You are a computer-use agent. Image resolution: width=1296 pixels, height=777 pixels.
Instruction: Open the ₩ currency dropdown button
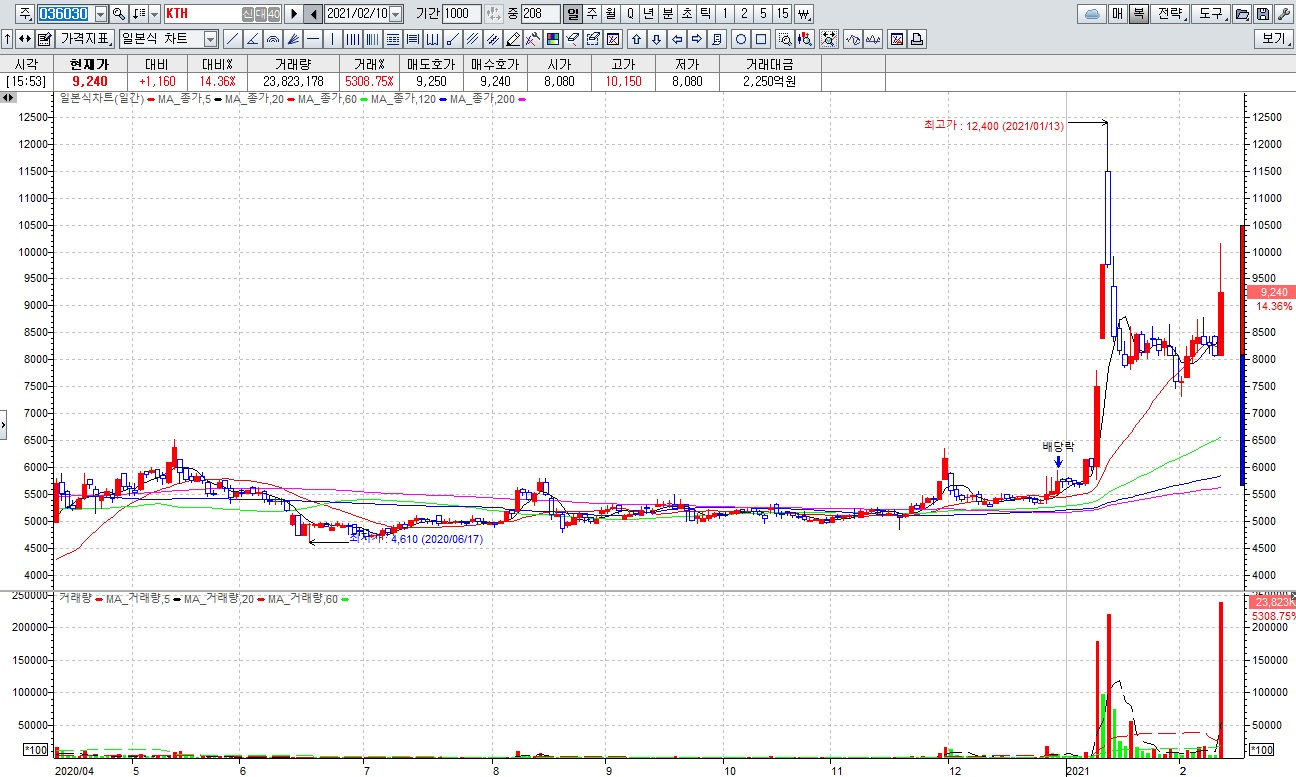click(804, 13)
